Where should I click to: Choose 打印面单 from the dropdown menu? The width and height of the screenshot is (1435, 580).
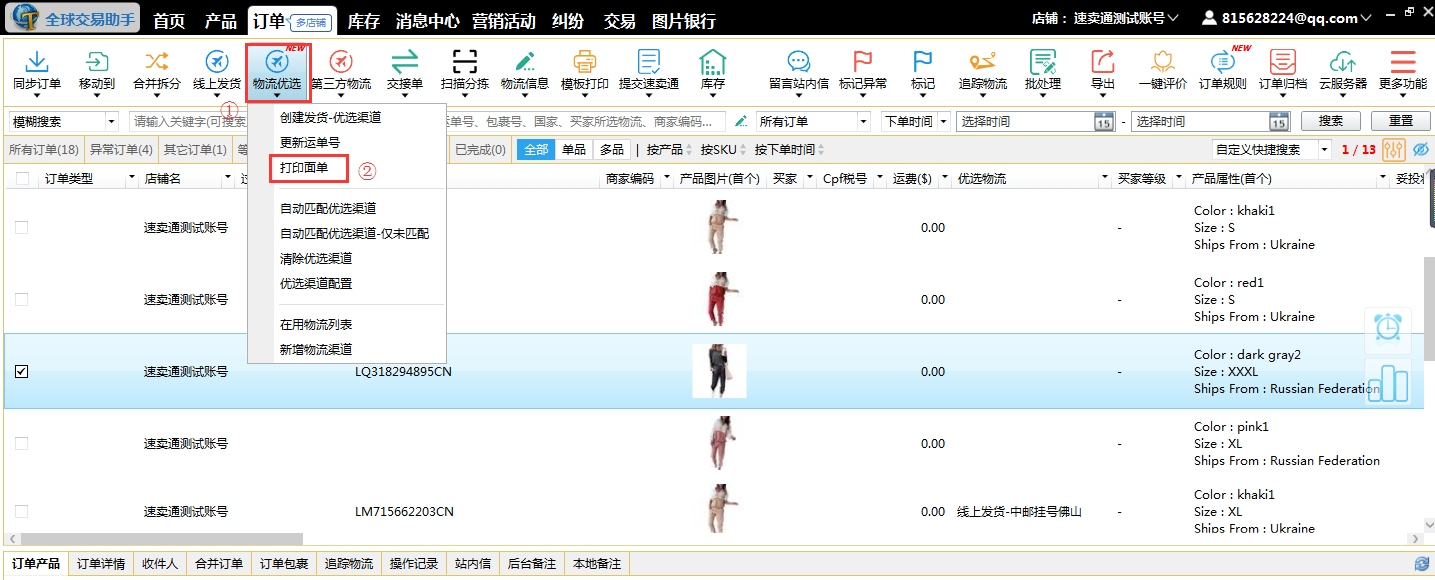pyautogui.click(x=304, y=168)
